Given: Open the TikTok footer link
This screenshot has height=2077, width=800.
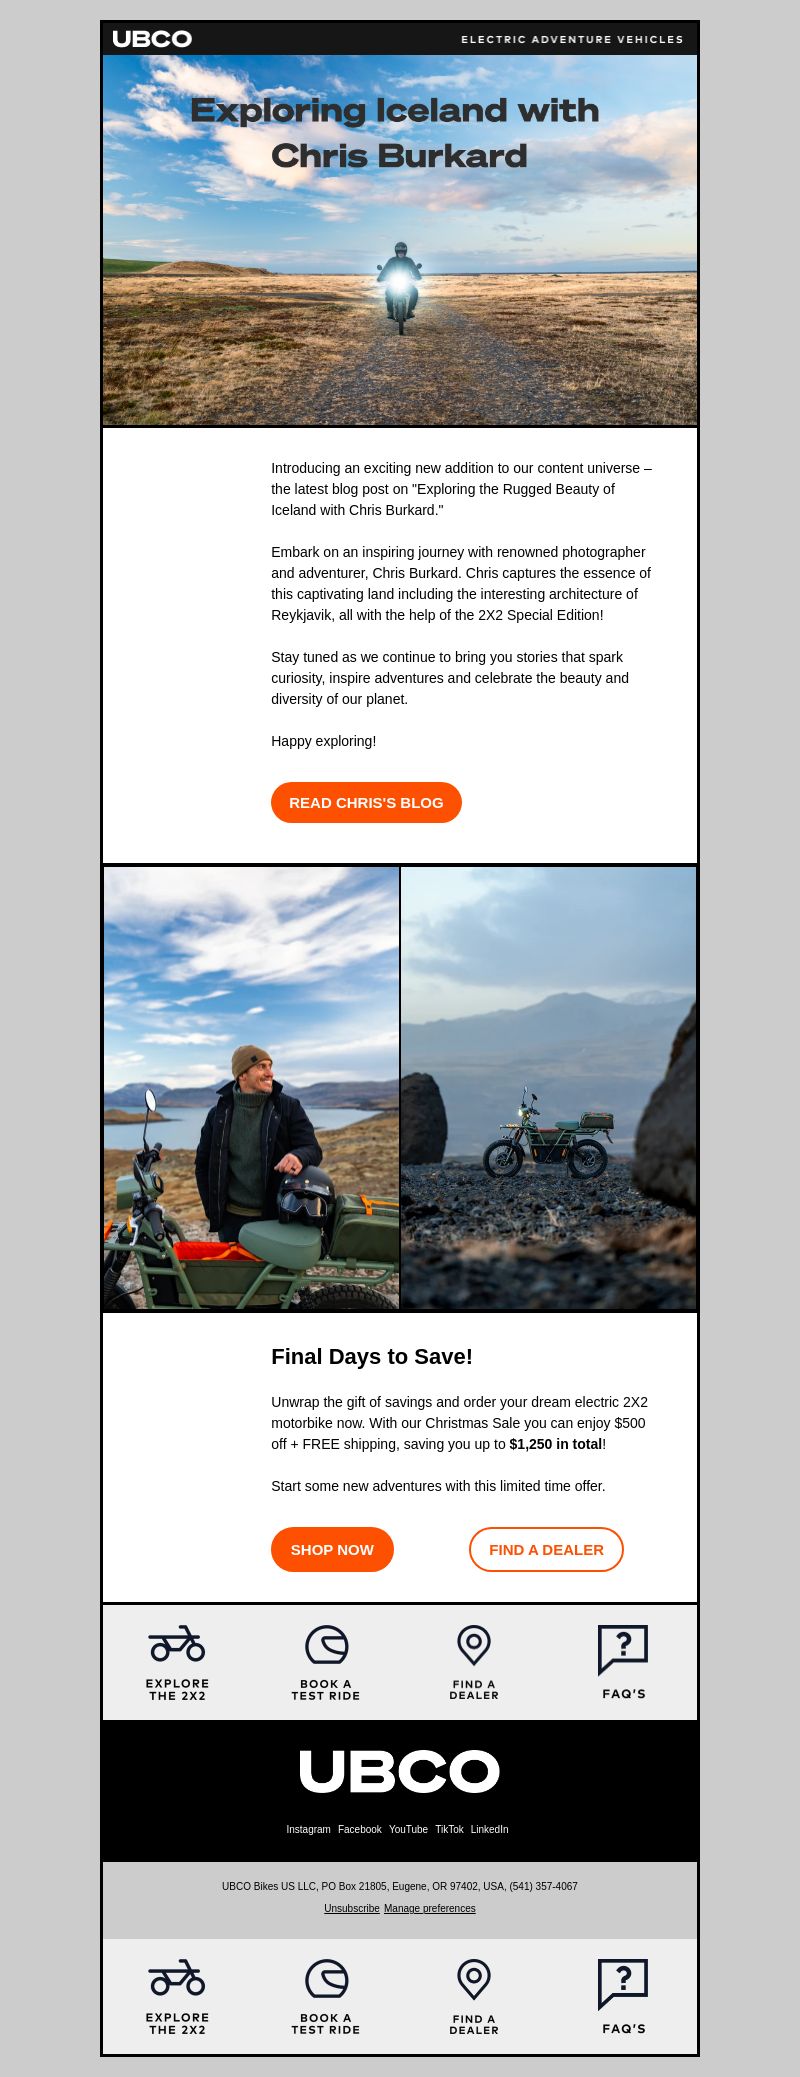Looking at the screenshot, I should (x=449, y=1829).
